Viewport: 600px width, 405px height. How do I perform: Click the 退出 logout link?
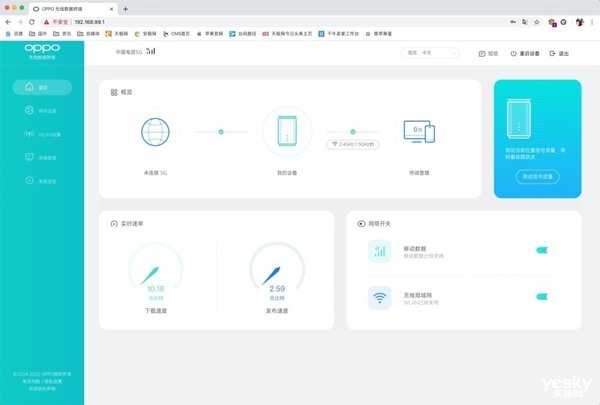[559, 53]
